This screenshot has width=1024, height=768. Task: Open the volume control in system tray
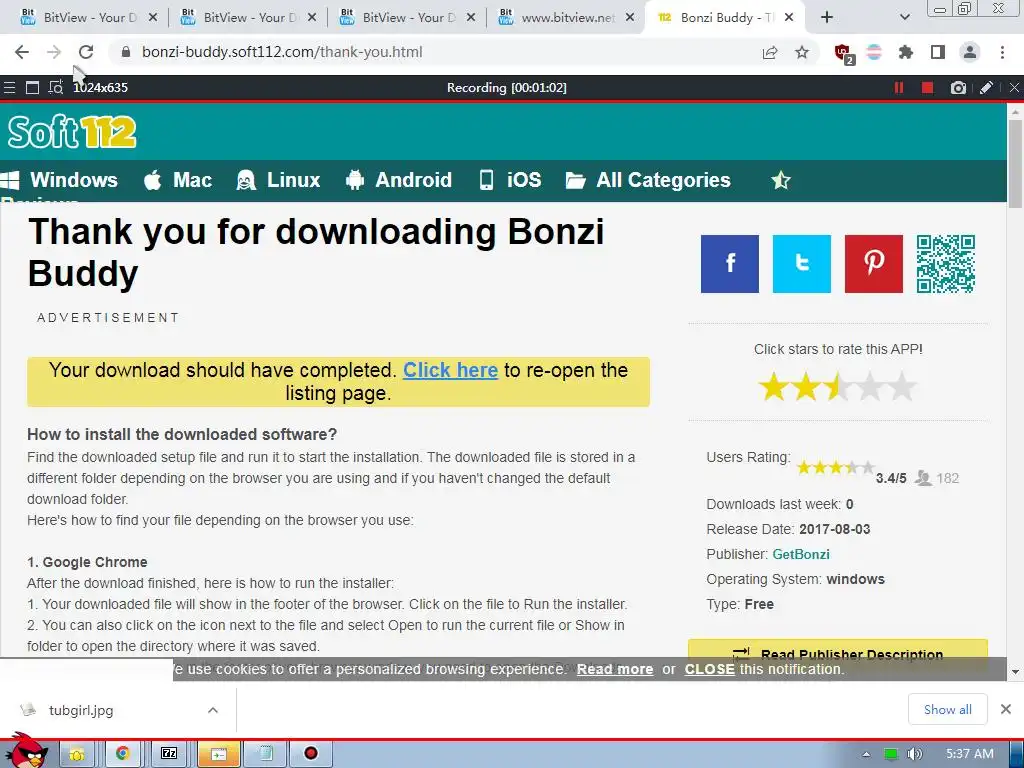click(x=914, y=754)
